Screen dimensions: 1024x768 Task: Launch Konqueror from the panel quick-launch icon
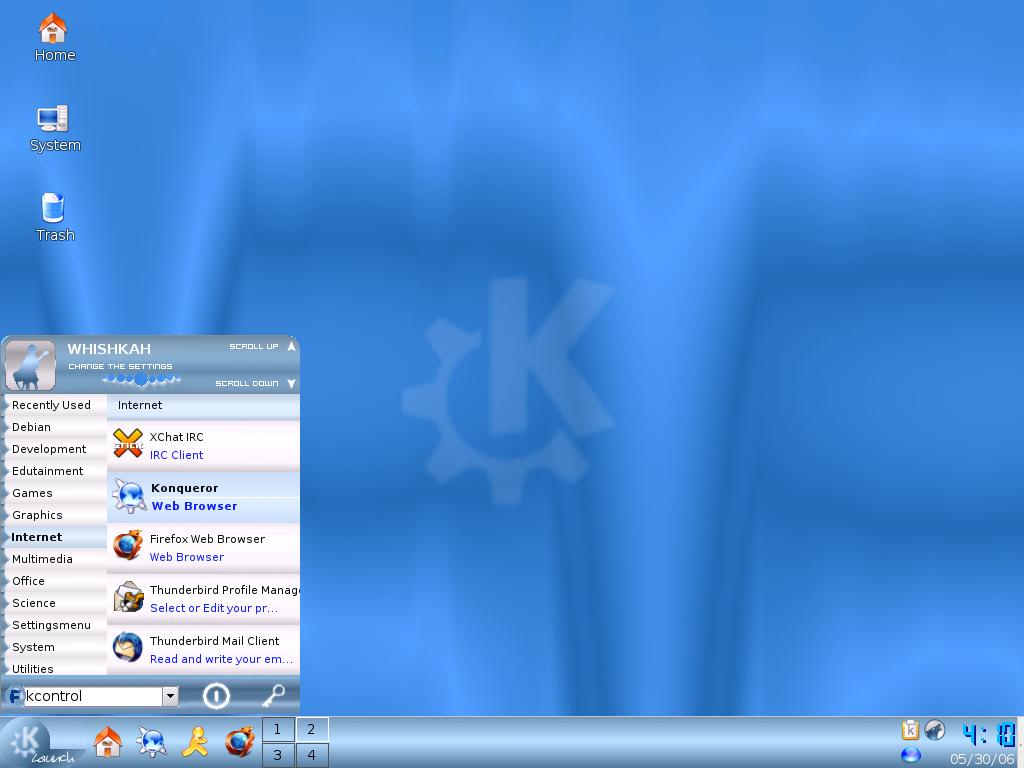pos(152,743)
